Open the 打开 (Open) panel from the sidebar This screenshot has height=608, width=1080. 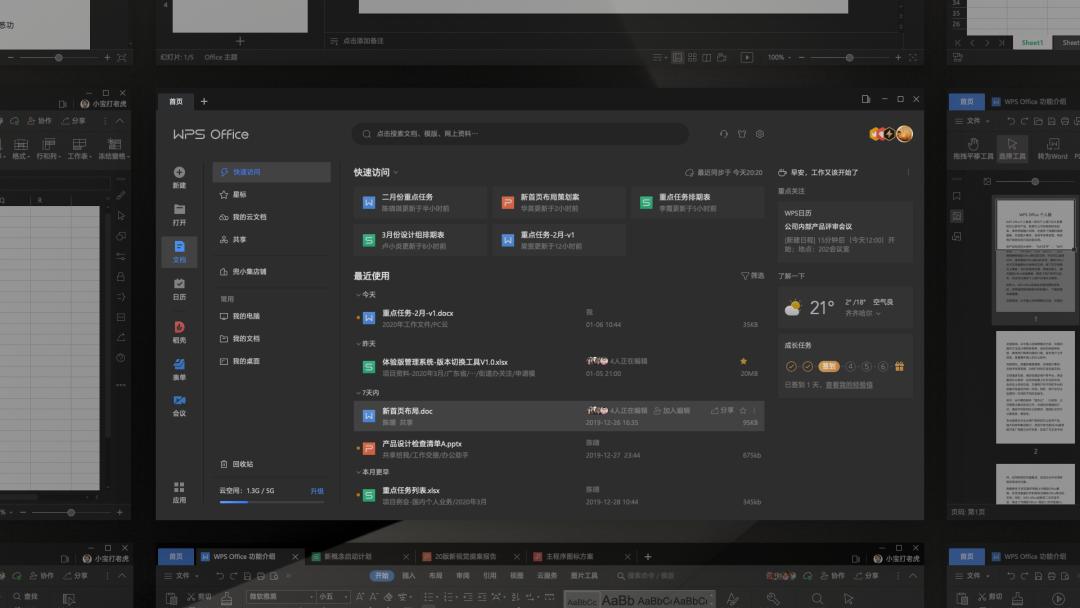(x=179, y=210)
